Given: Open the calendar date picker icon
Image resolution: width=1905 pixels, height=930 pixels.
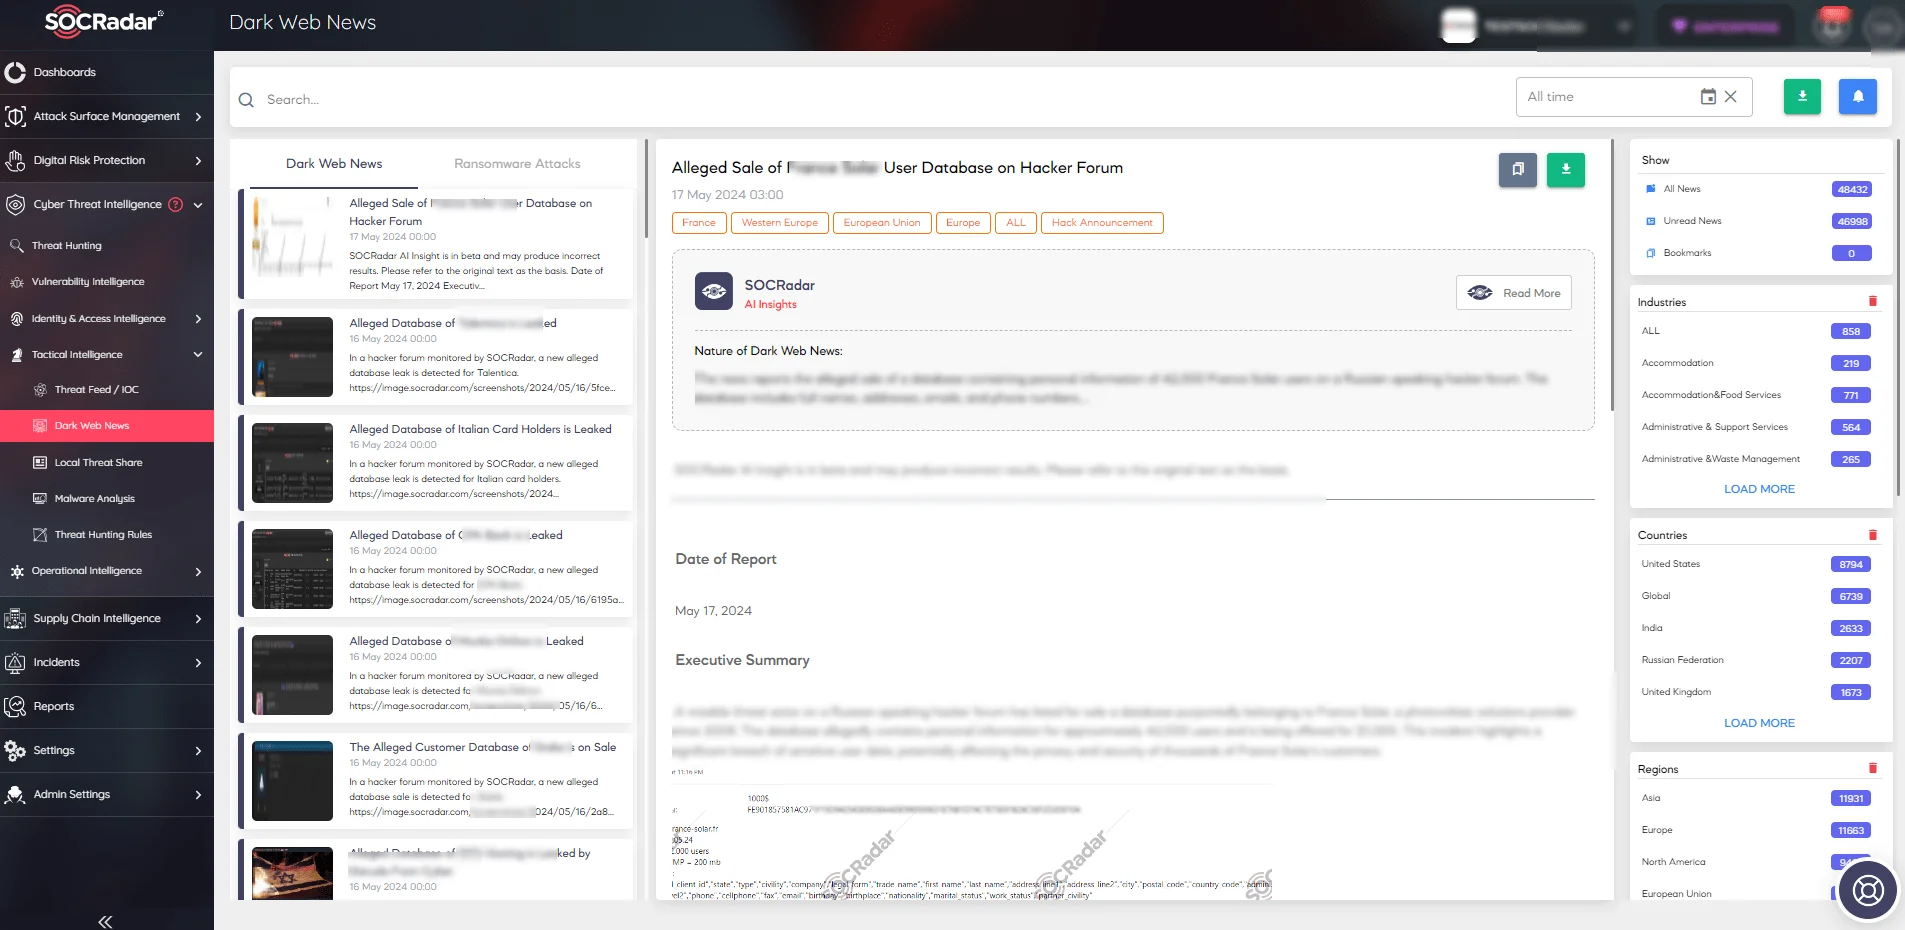Looking at the screenshot, I should [1708, 97].
